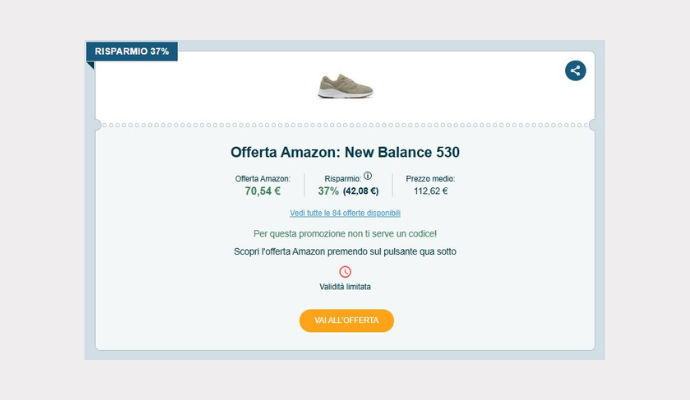Screen dimensions: 690x400
Task: Open the New Balance shoe image
Action: [x=345, y=86]
